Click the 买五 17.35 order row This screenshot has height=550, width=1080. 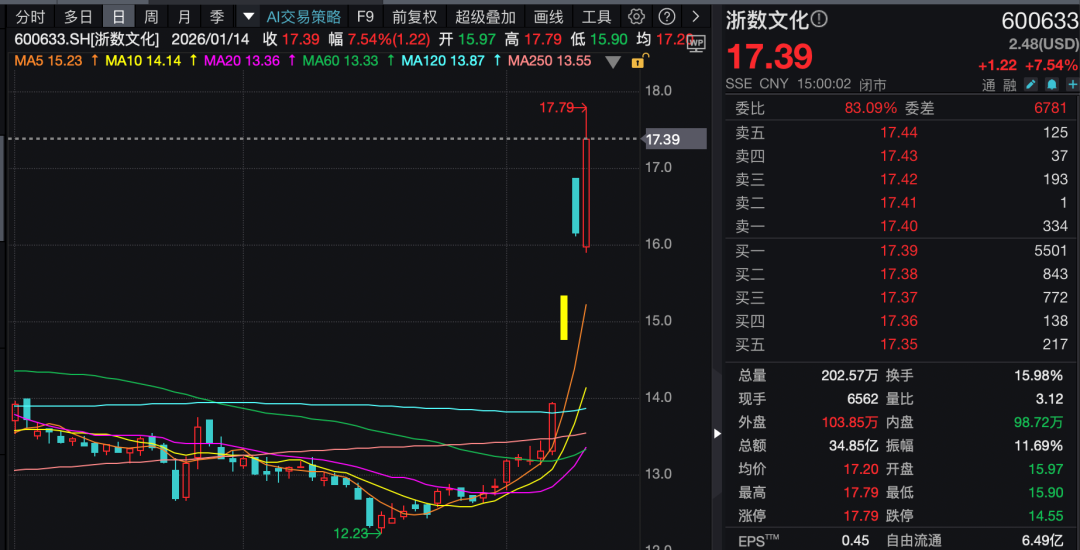coord(902,344)
